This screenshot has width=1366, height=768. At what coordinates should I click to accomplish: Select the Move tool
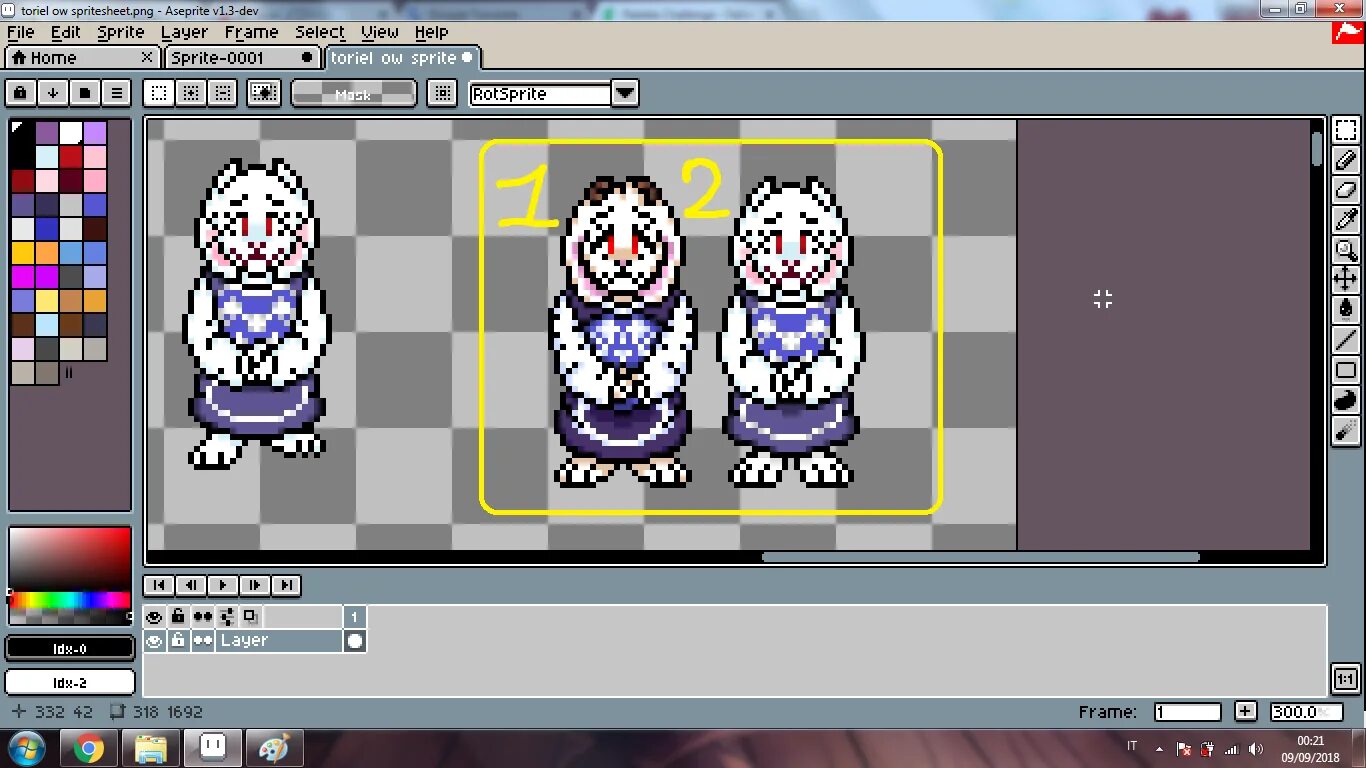[x=1346, y=280]
